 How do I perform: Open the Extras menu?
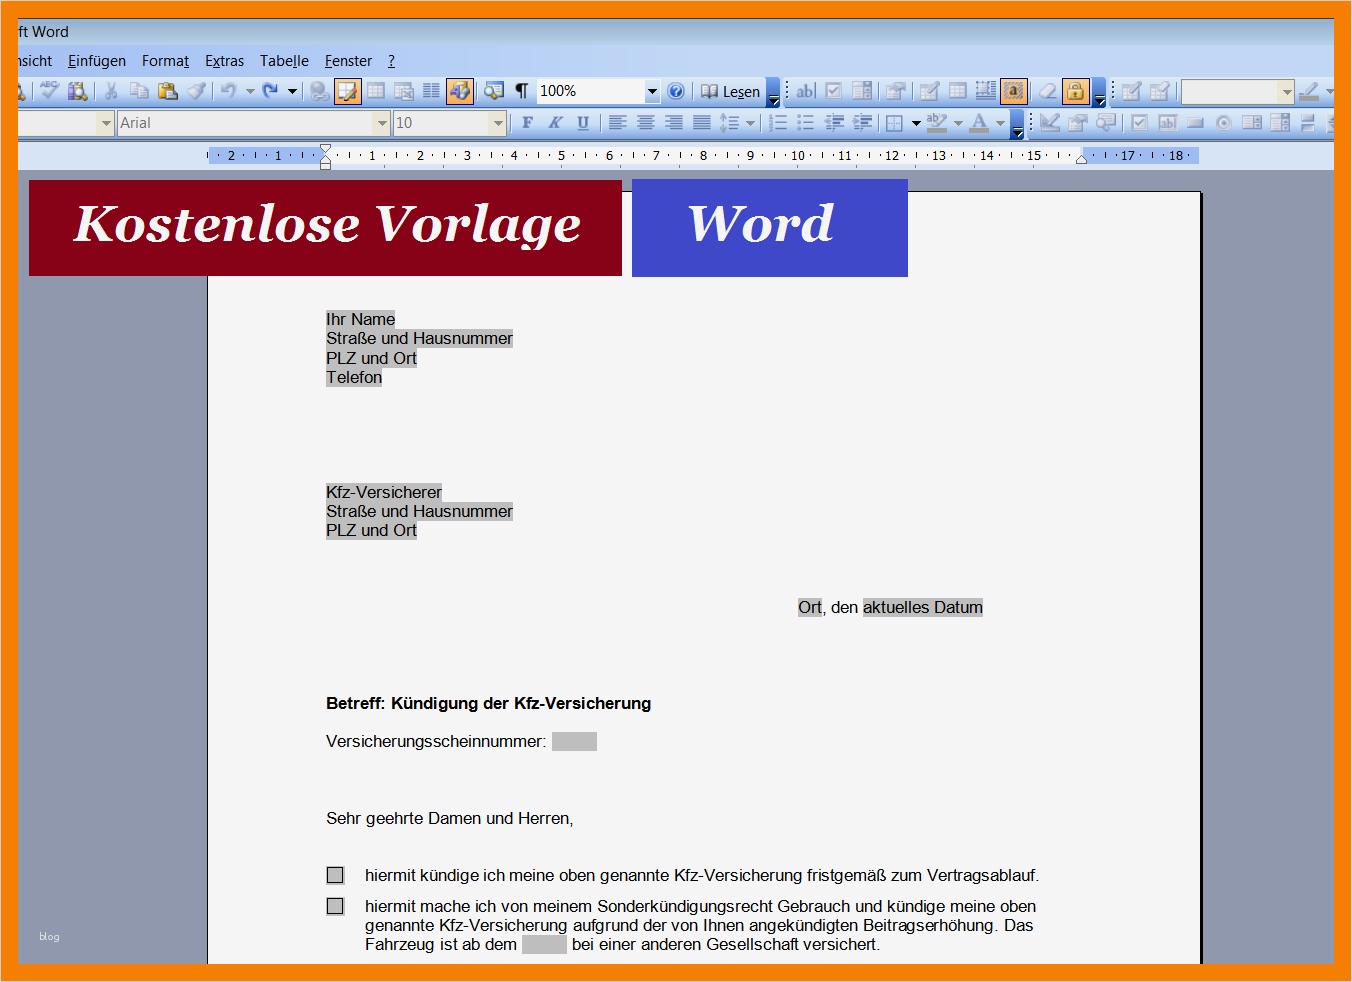224,61
